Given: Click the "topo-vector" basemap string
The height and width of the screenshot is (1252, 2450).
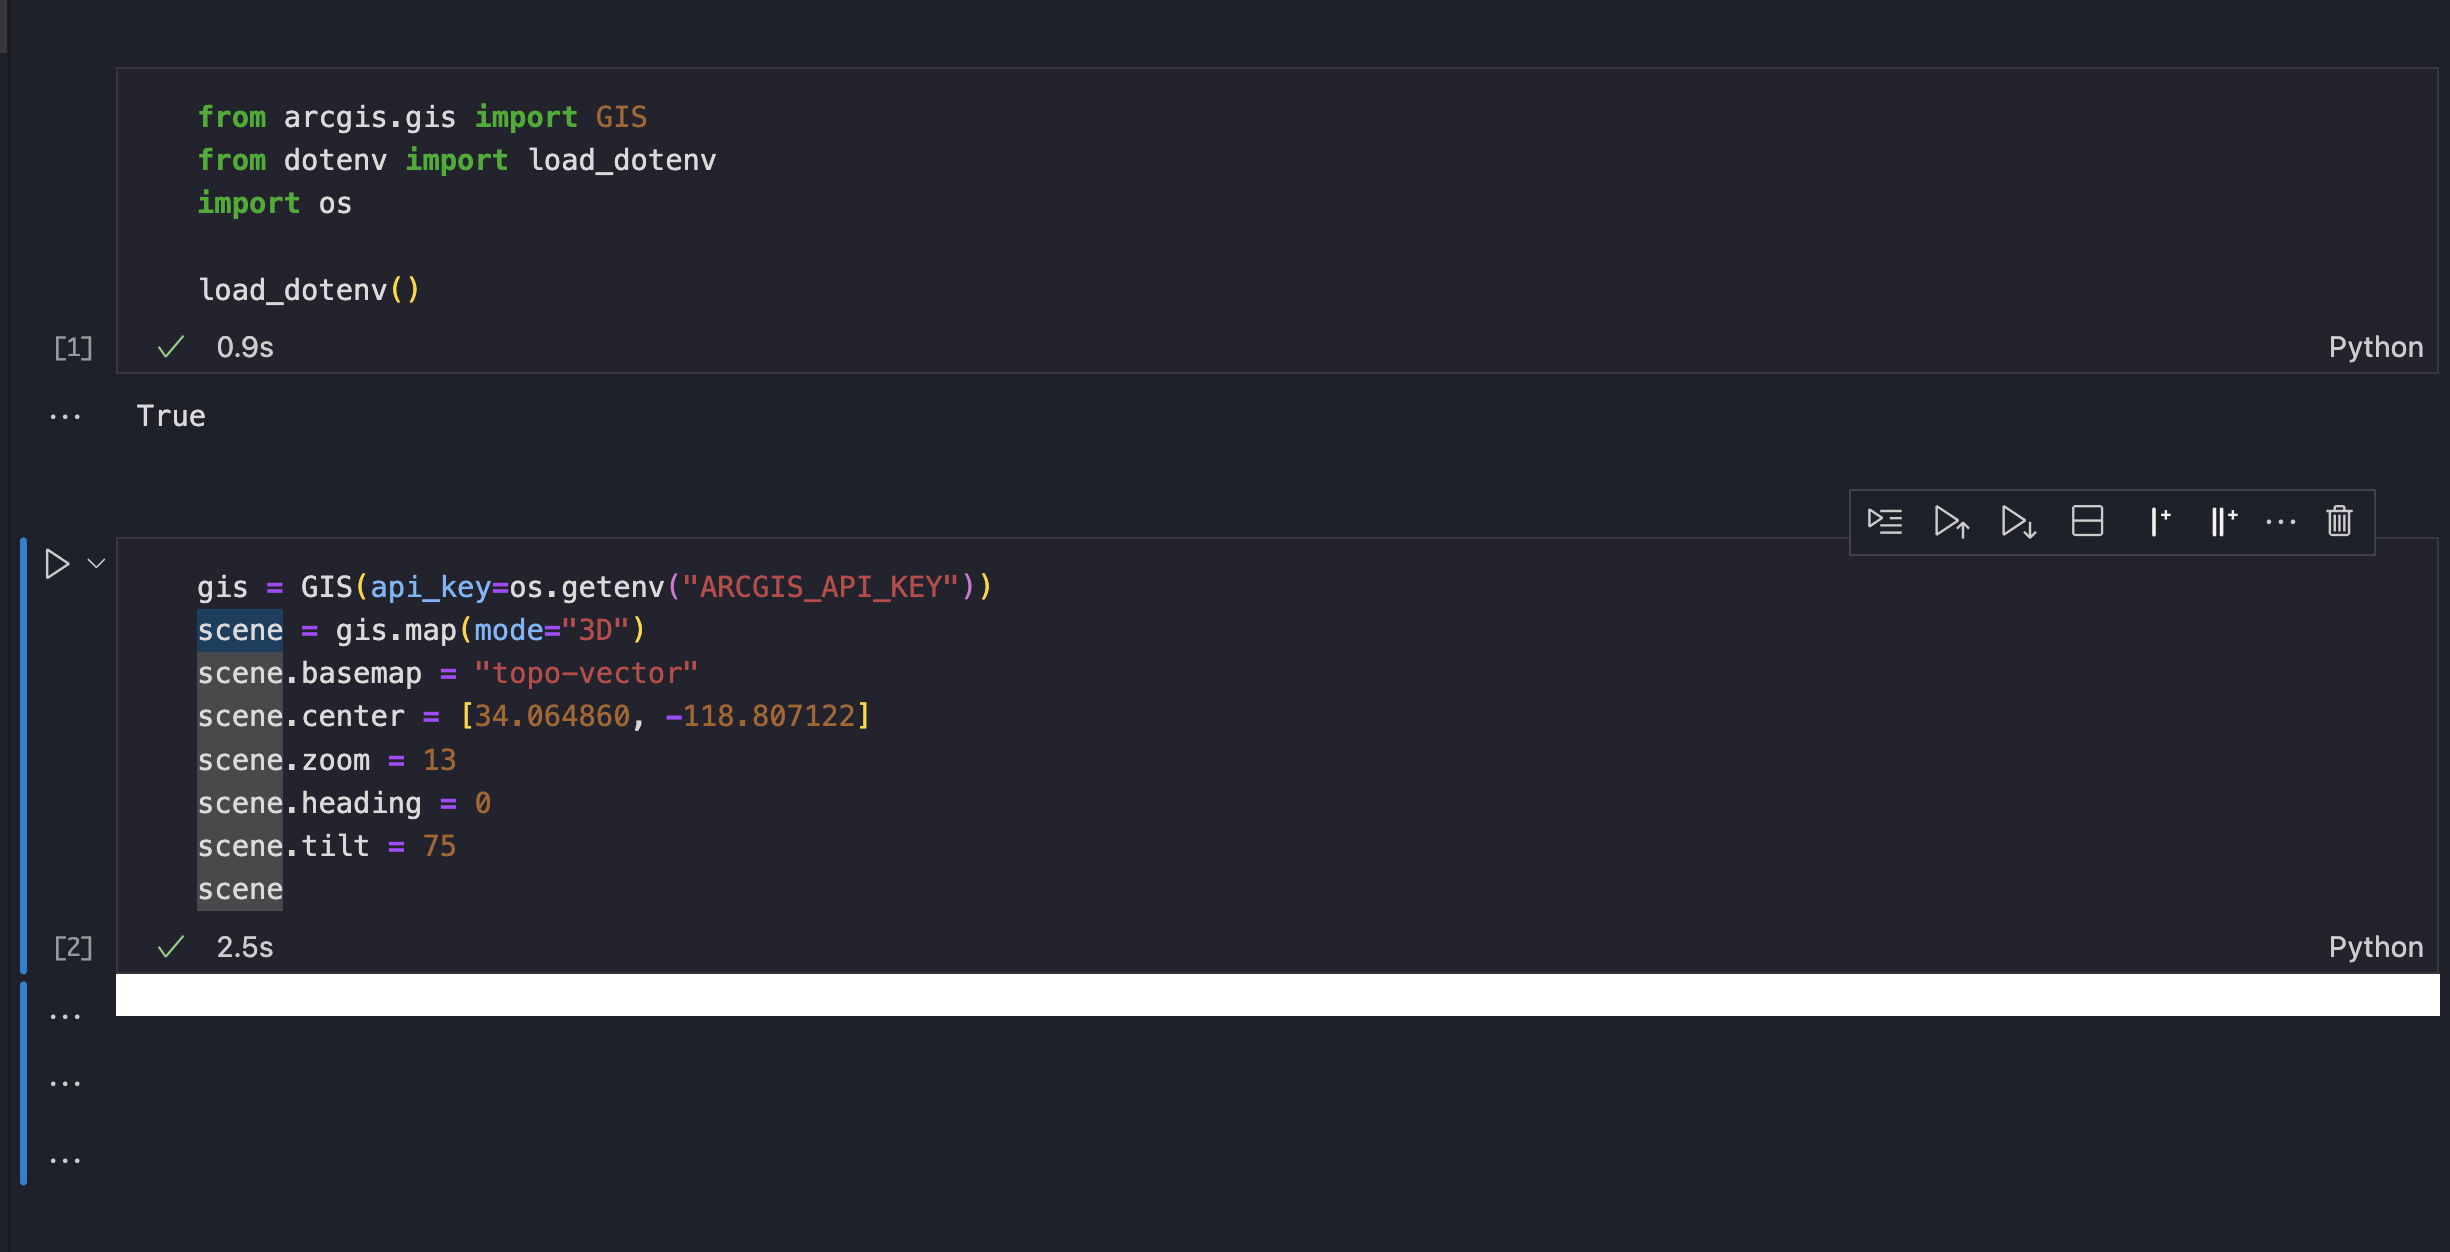Looking at the screenshot, I should click(x=586, y=673).
